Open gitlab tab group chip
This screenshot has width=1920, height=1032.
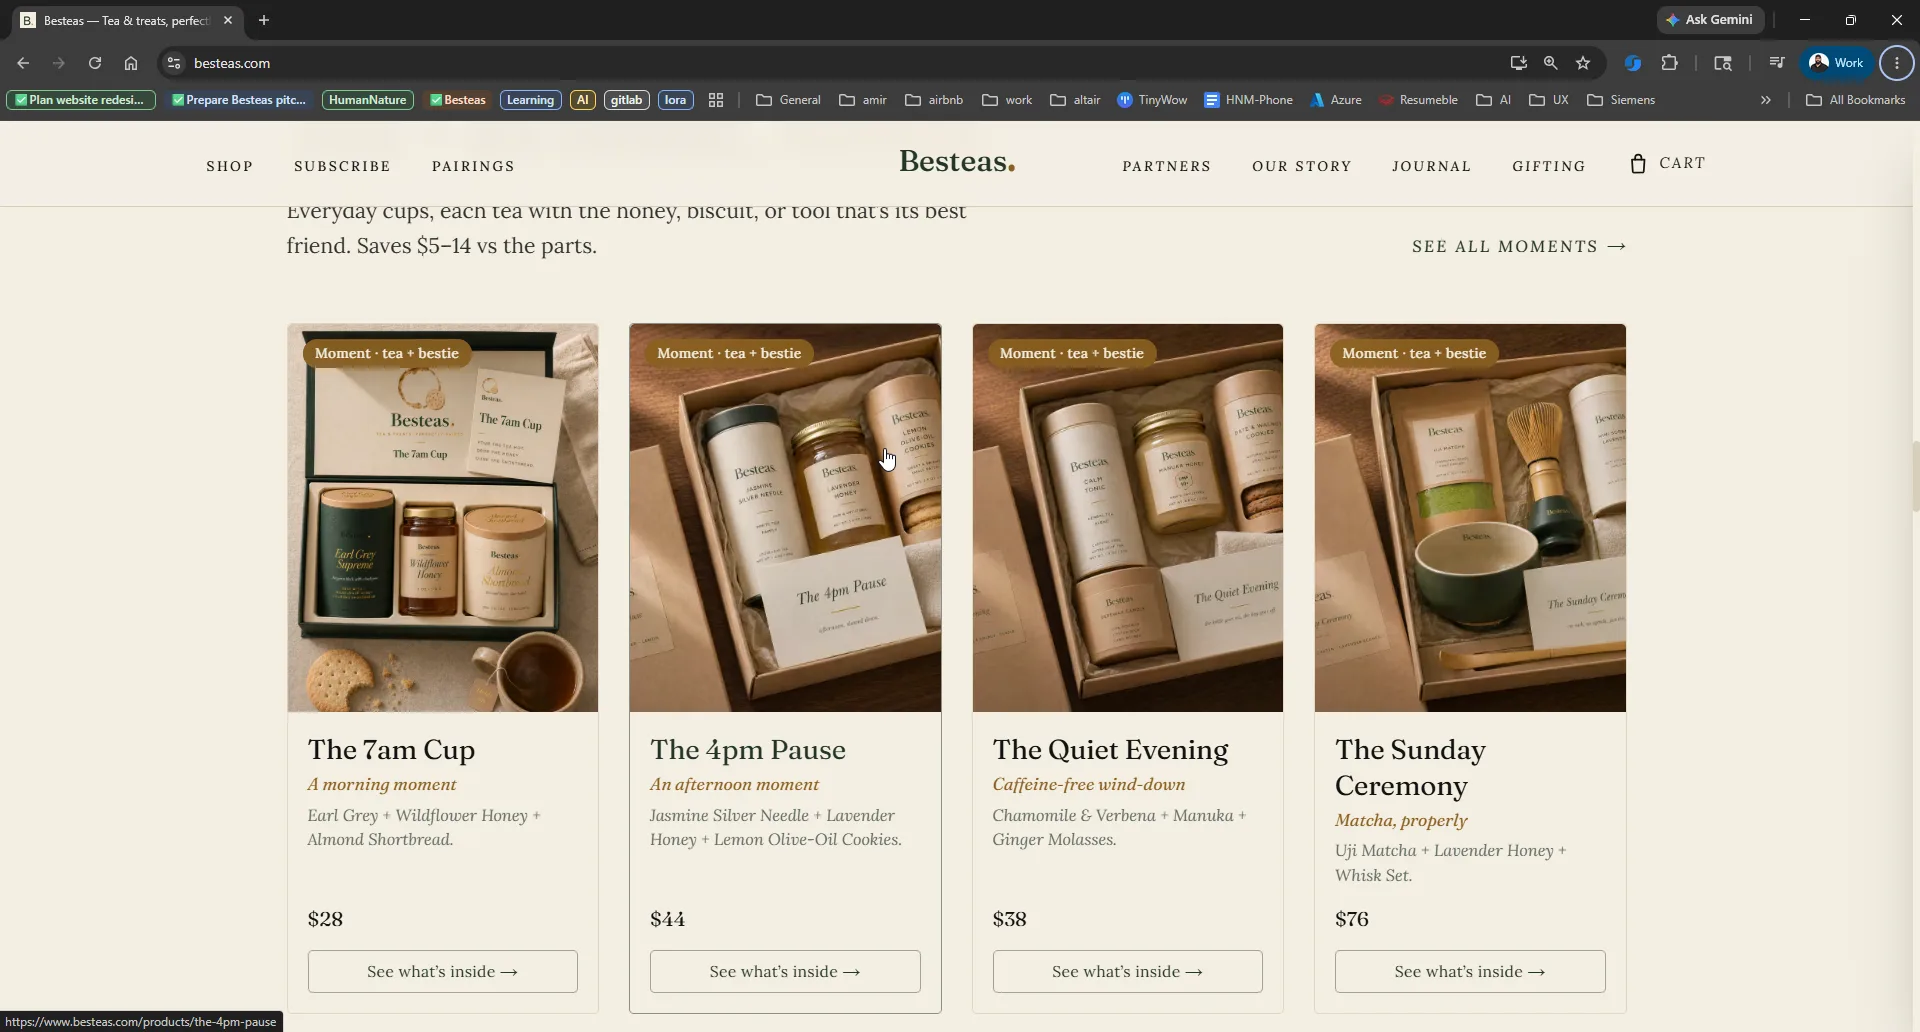coord(627,100)
